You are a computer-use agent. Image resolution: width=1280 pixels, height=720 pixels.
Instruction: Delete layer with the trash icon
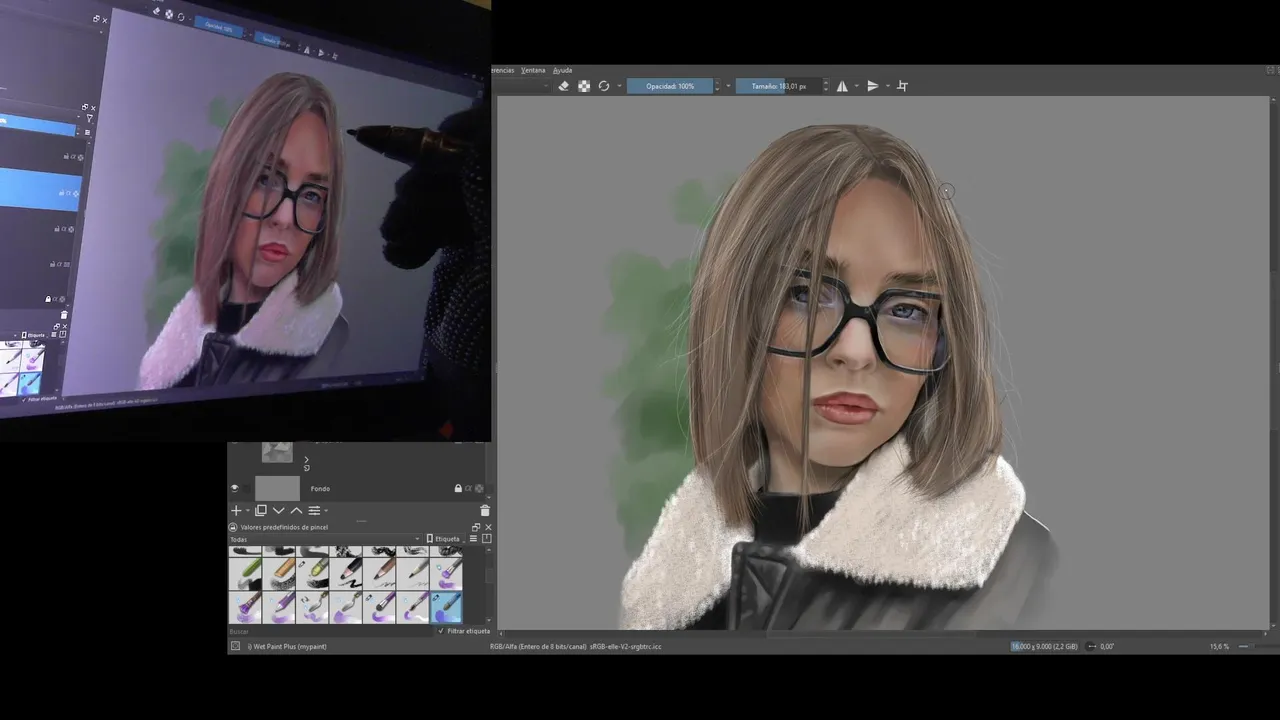[485, 511]
